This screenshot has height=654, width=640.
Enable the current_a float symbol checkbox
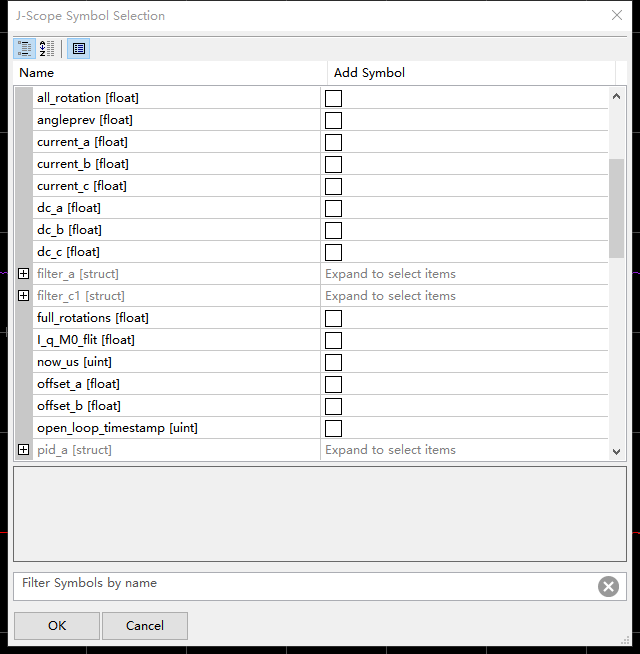pos(334,142)
